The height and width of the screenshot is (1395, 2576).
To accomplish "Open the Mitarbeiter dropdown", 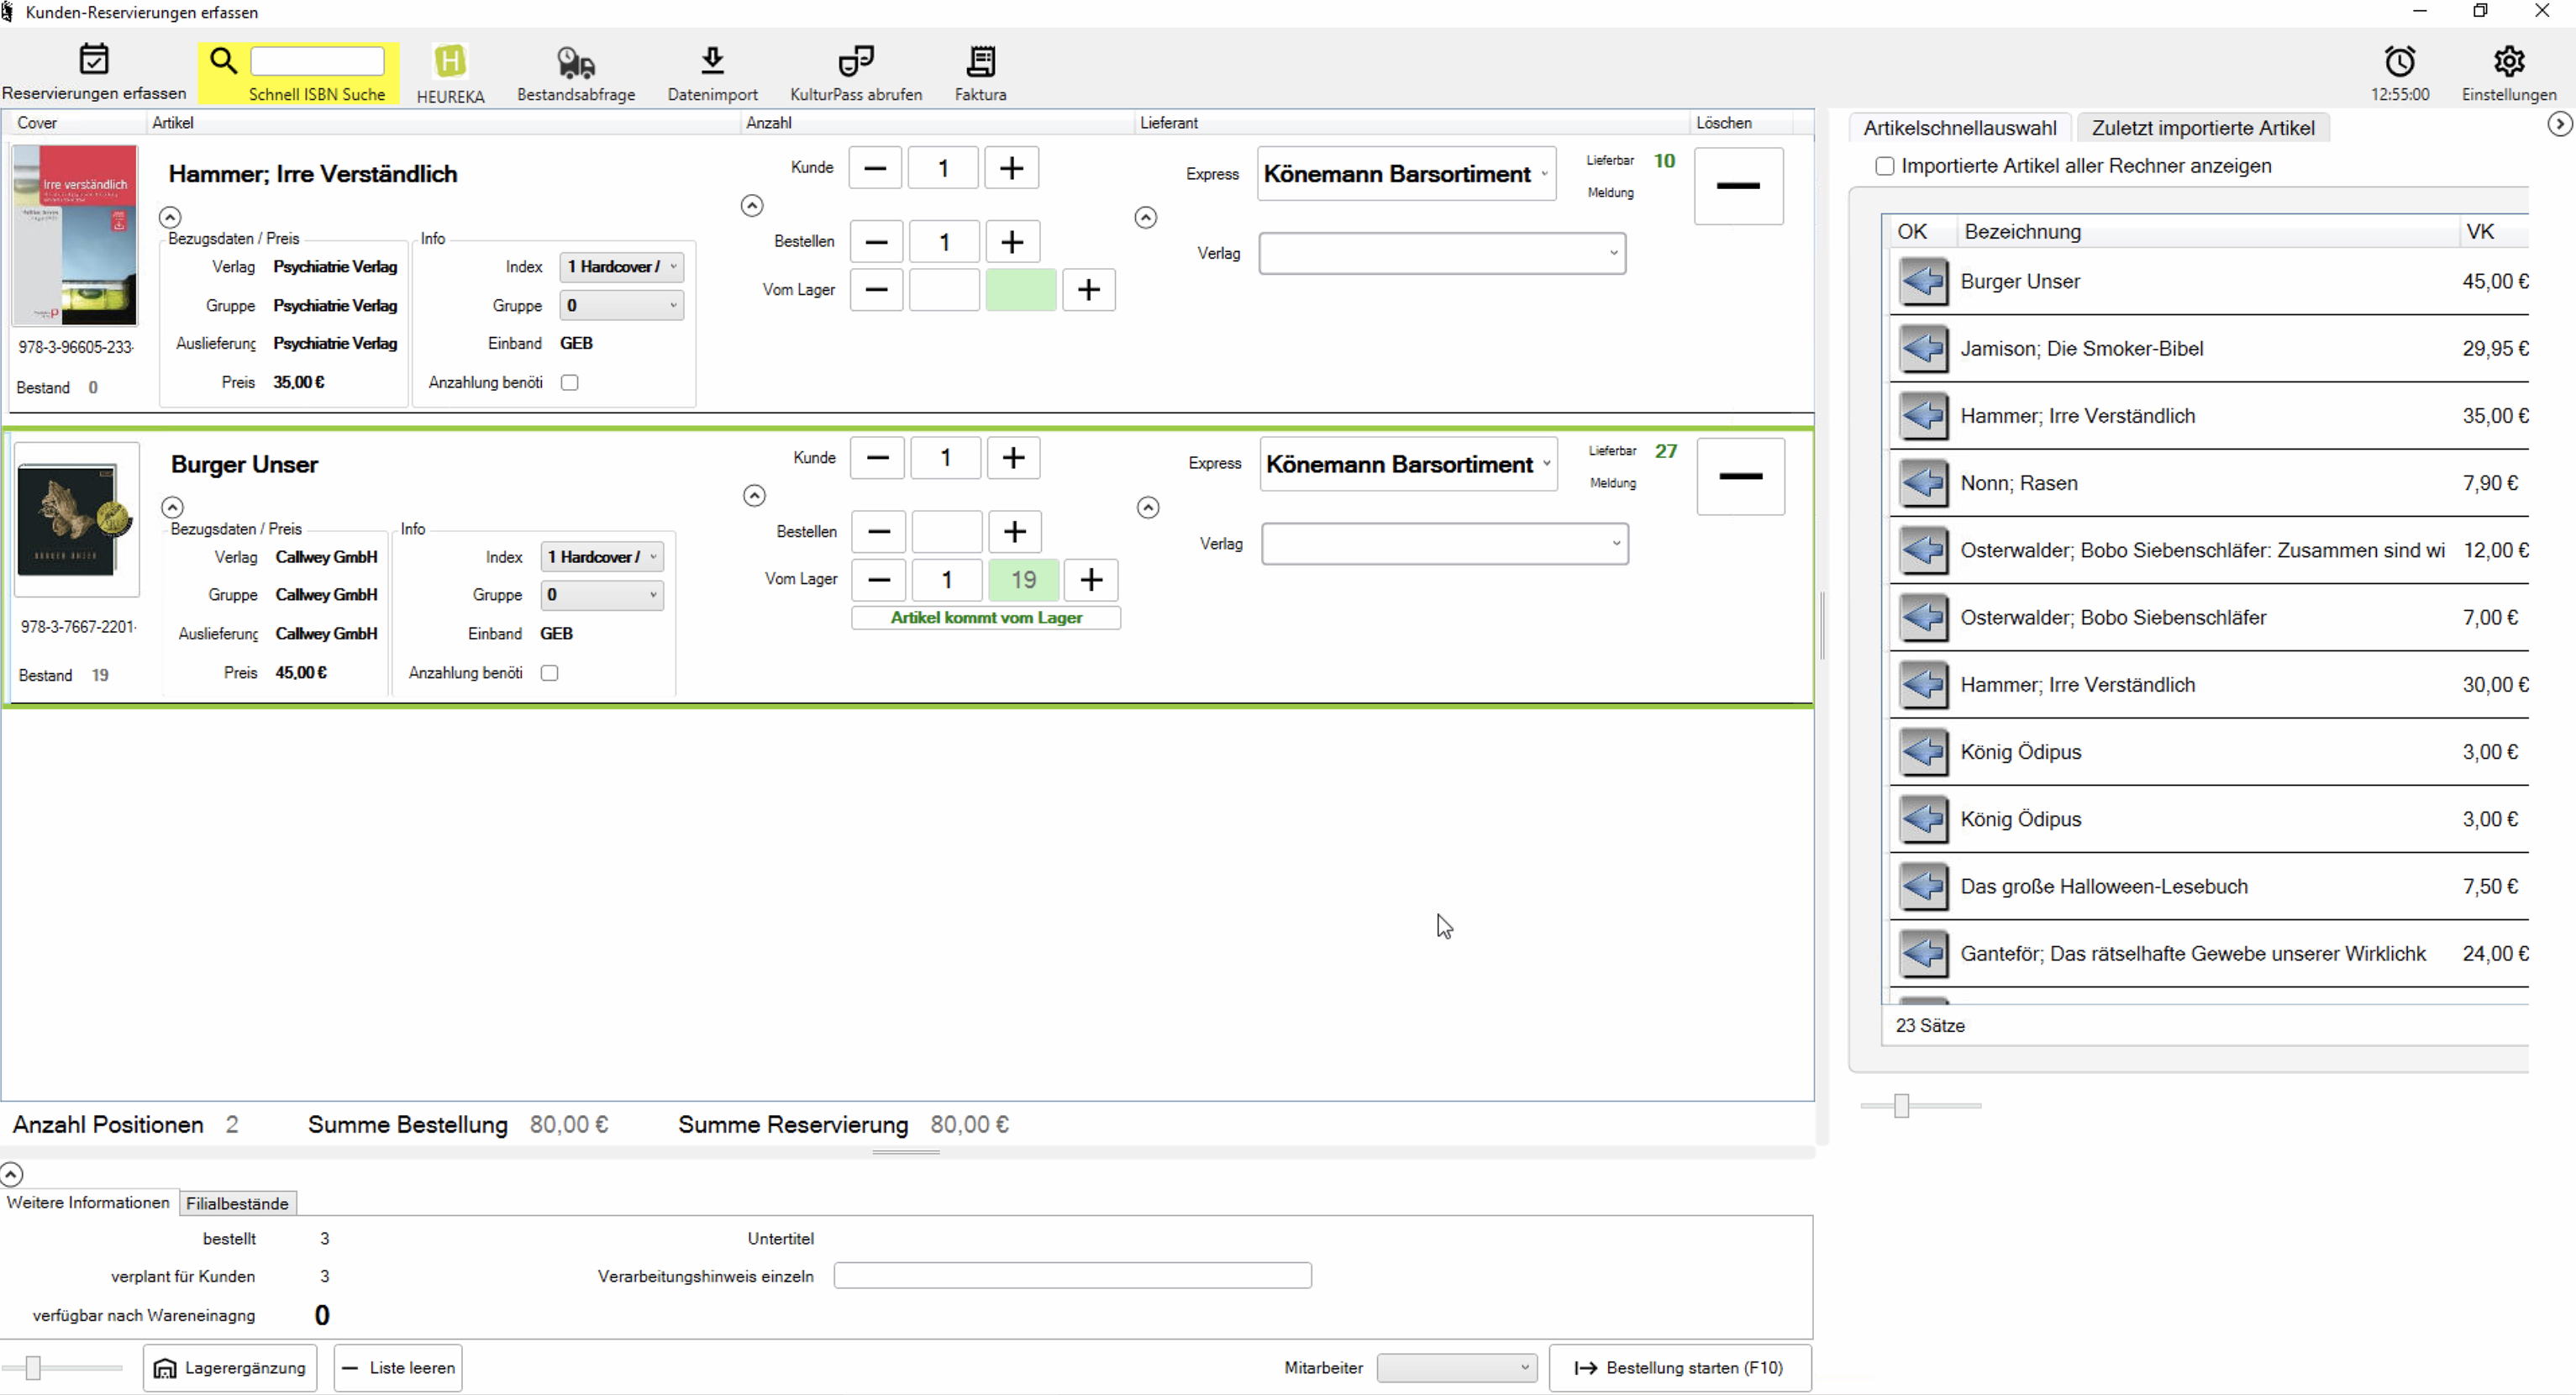I will point(1456,1368).
